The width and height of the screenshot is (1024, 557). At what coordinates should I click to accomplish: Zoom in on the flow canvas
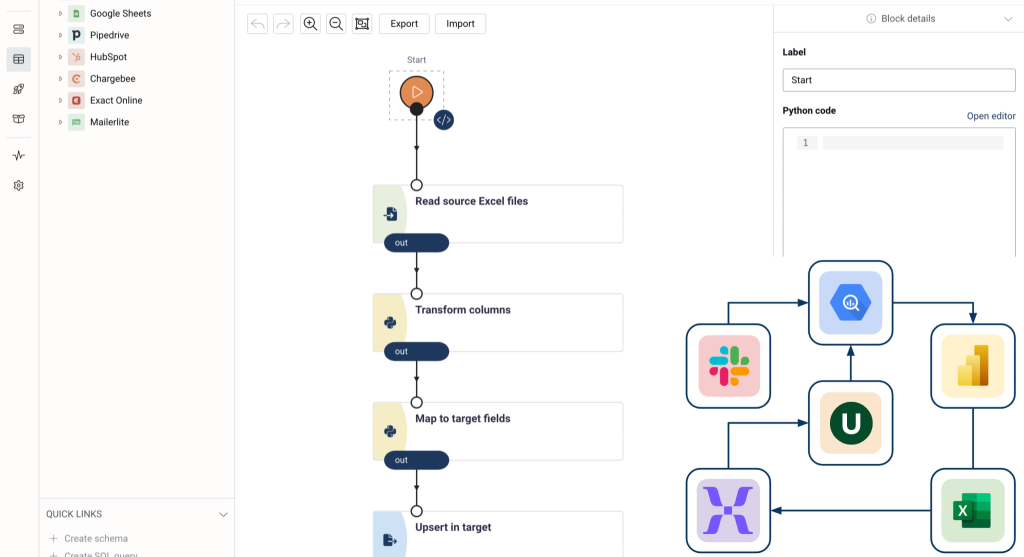[x=310, y=24]
